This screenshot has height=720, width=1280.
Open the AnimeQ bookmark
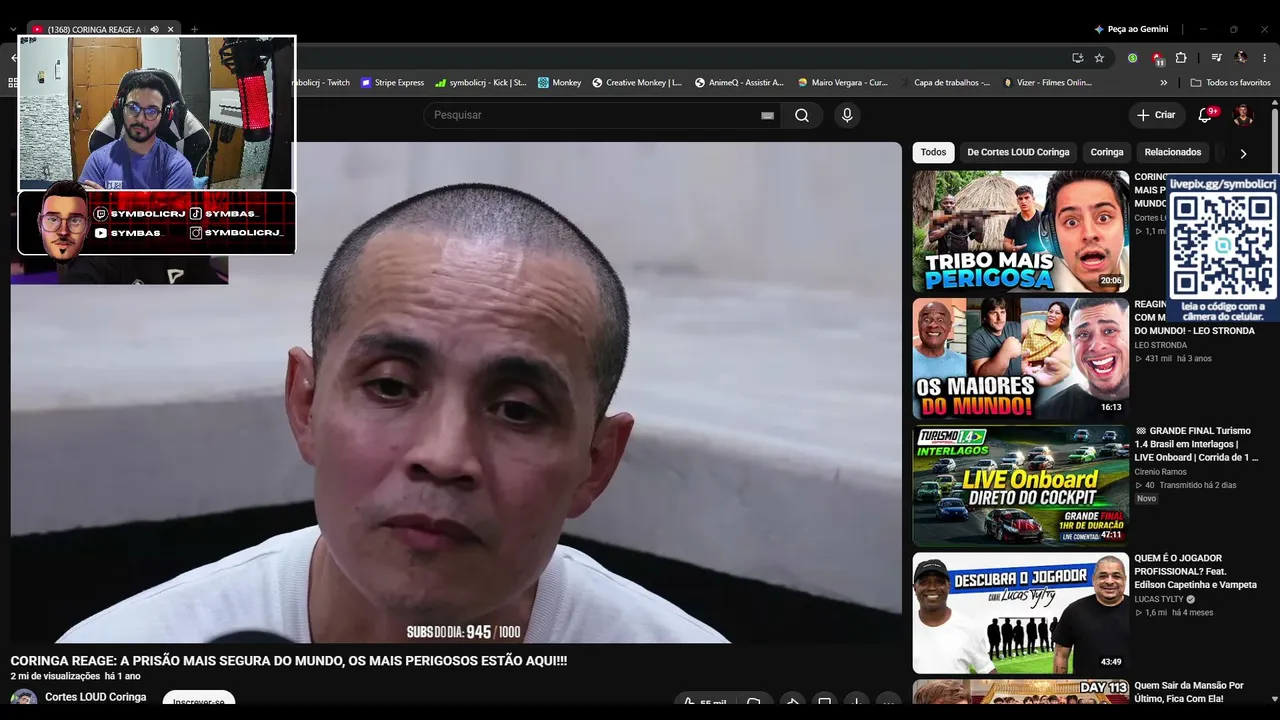tap(741, 83)
